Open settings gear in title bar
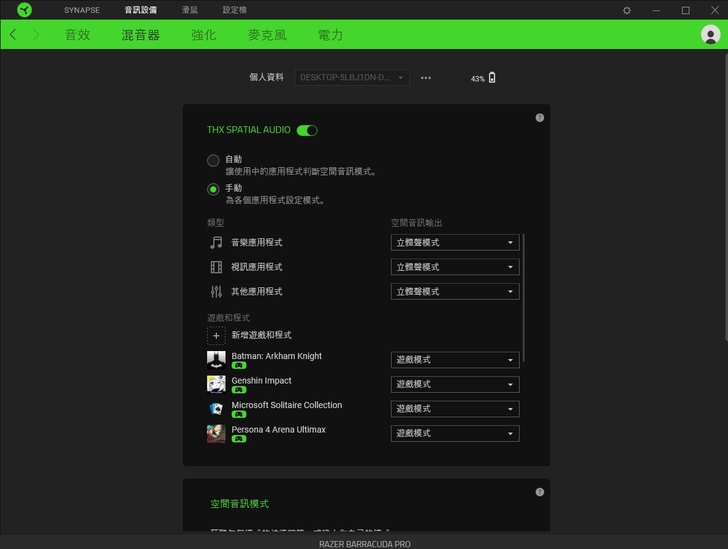Screen dimensions: 728x549 click(627, 10)
